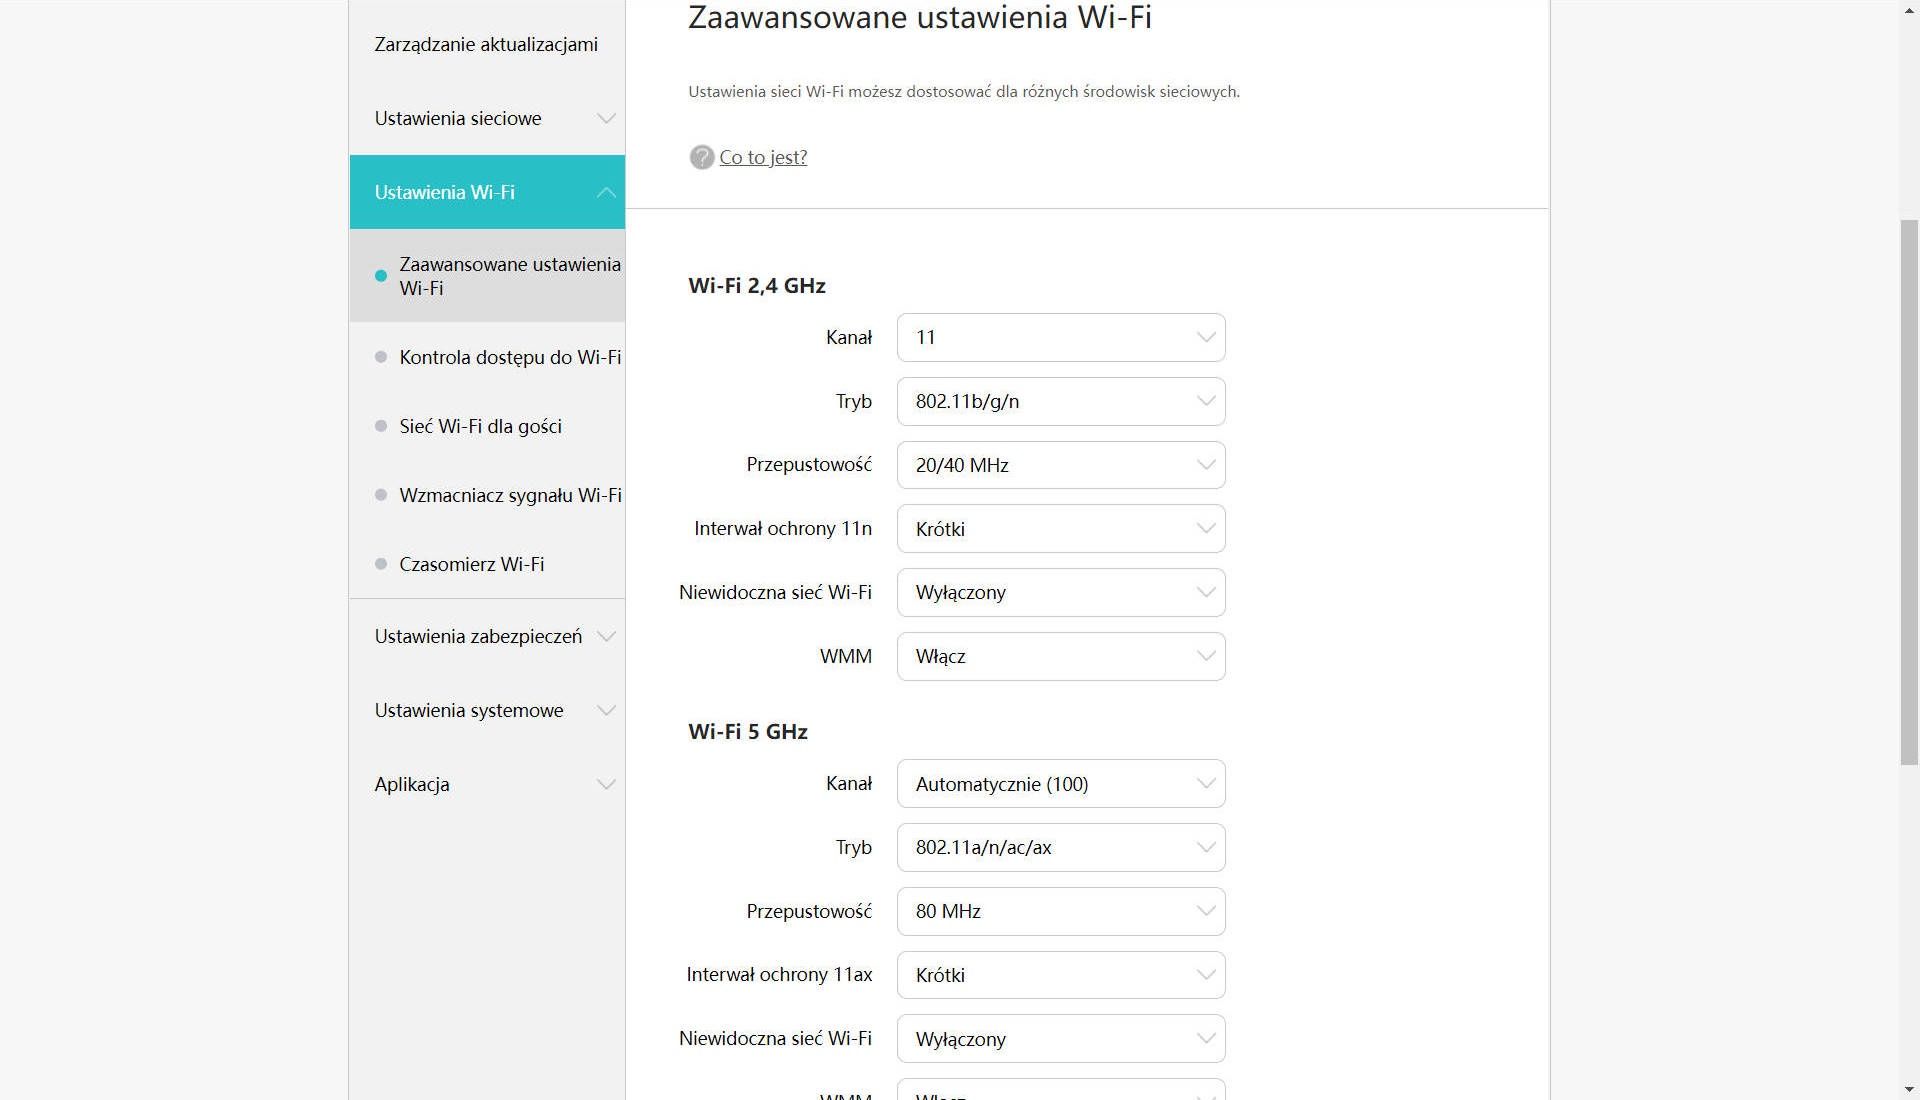Click the 'Interwał ochrony 11n' label
The image size is (1920, 1100).
tap(783, 529)
